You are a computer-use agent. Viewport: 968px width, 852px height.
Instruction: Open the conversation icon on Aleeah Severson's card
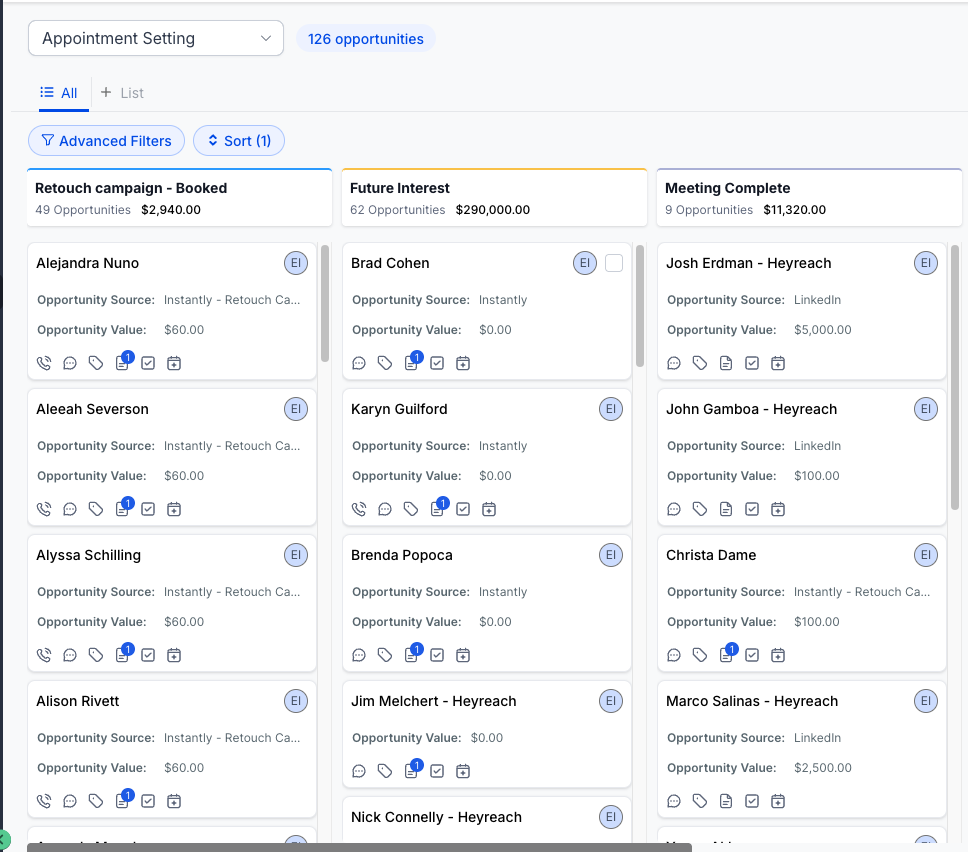tap(70, 509)
